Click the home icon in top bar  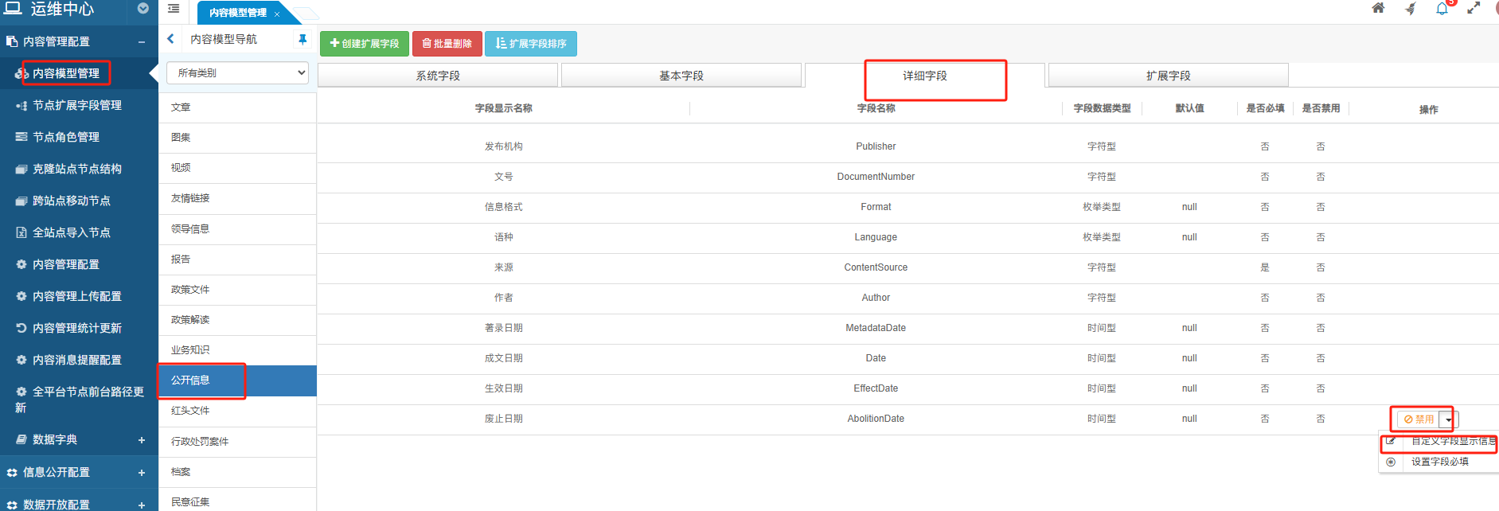[x=1377, y=9]
